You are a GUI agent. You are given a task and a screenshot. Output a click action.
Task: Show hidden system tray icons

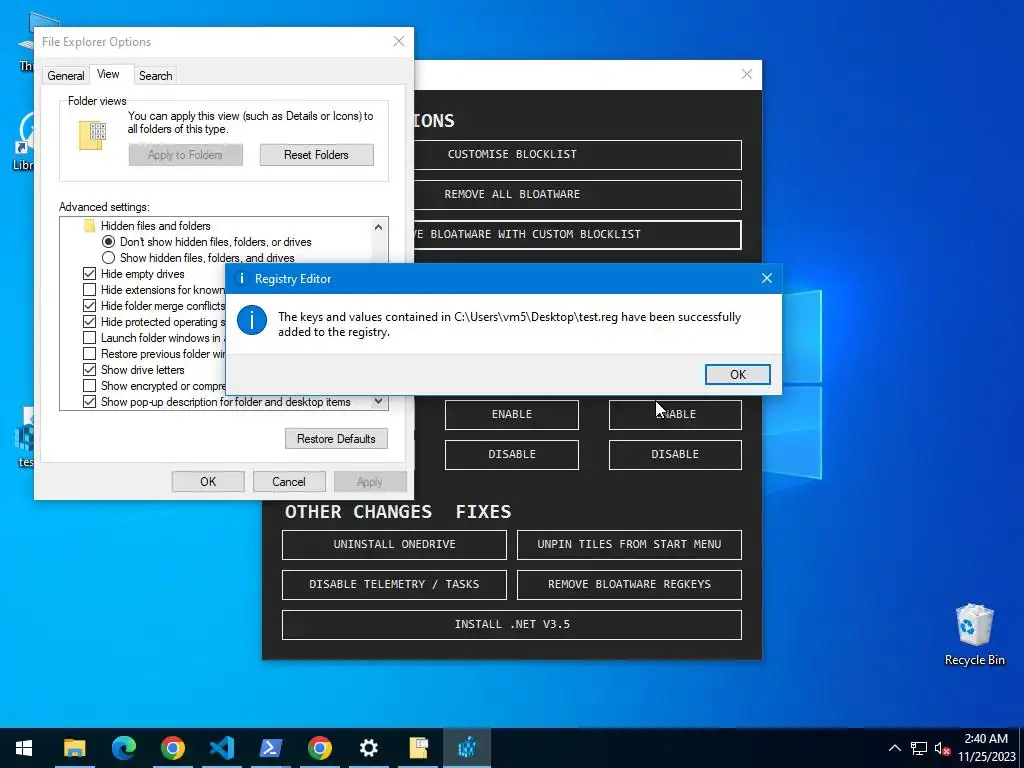pos(895,748)
